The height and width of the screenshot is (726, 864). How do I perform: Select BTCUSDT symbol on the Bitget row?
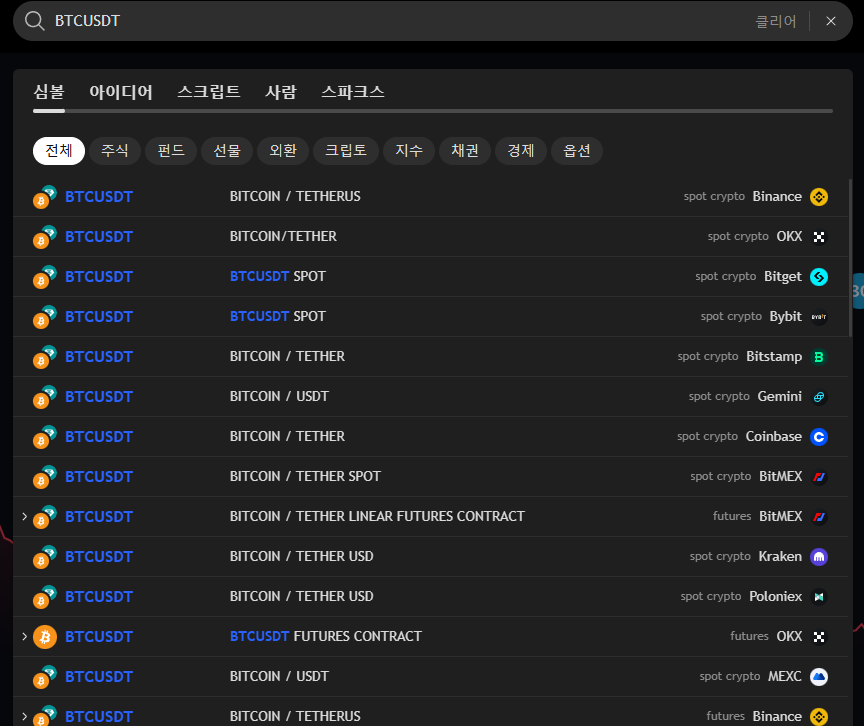(x=99, y=277)
